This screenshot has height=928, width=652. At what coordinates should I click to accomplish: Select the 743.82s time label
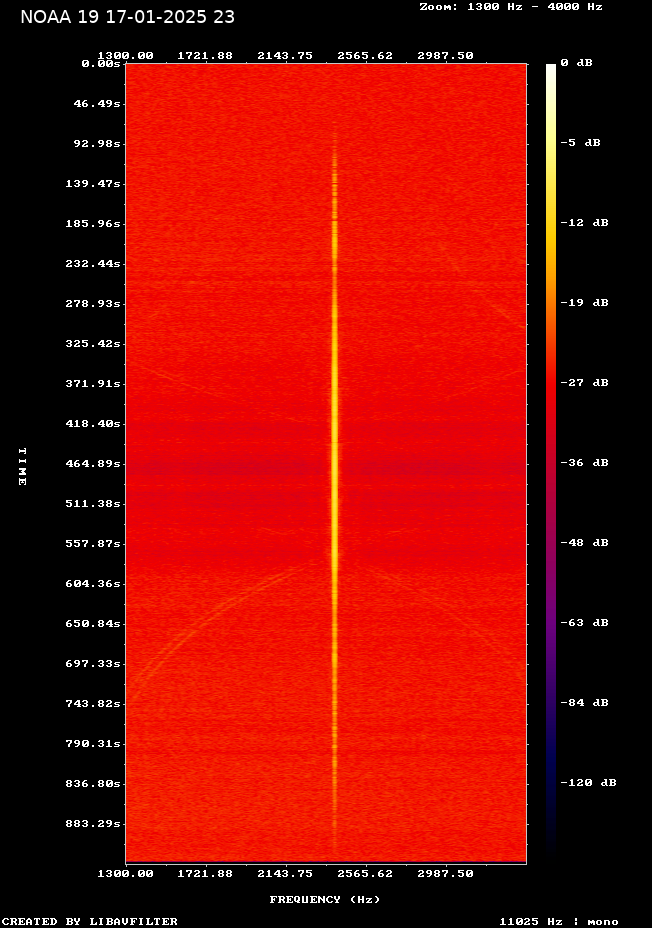pyautogui.click(x=93, y=704)
